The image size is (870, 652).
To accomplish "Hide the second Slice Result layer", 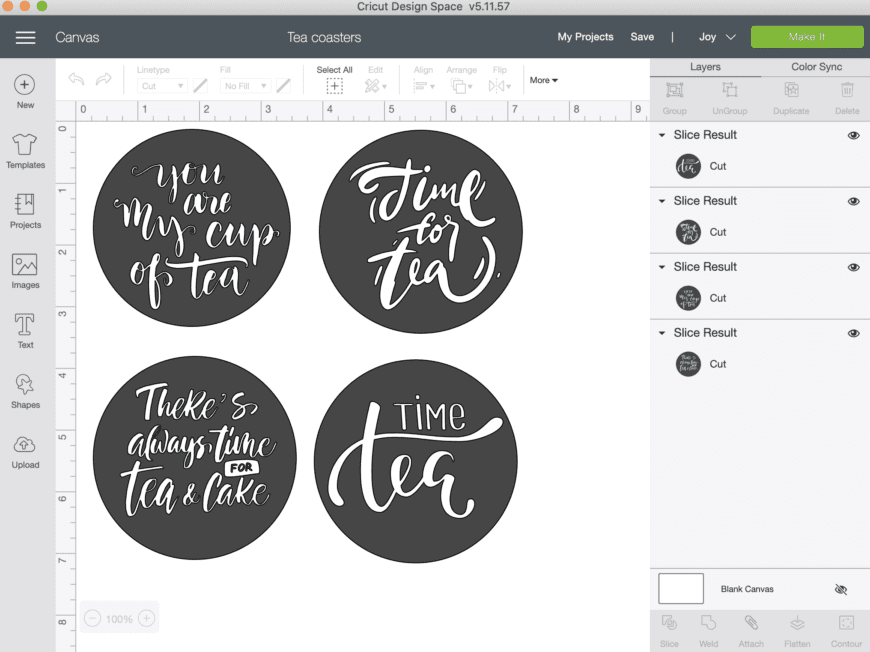I will click(x=853, y=201).
